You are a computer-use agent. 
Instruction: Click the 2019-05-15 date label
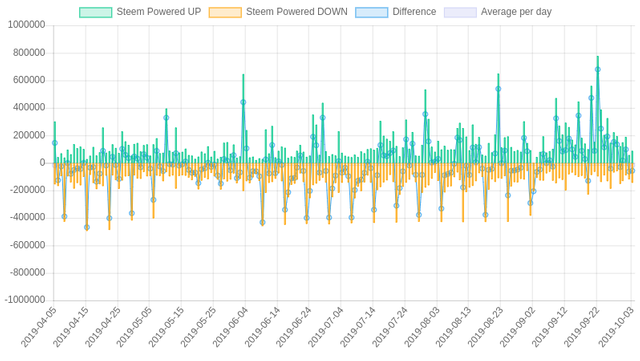click(166, 327)
